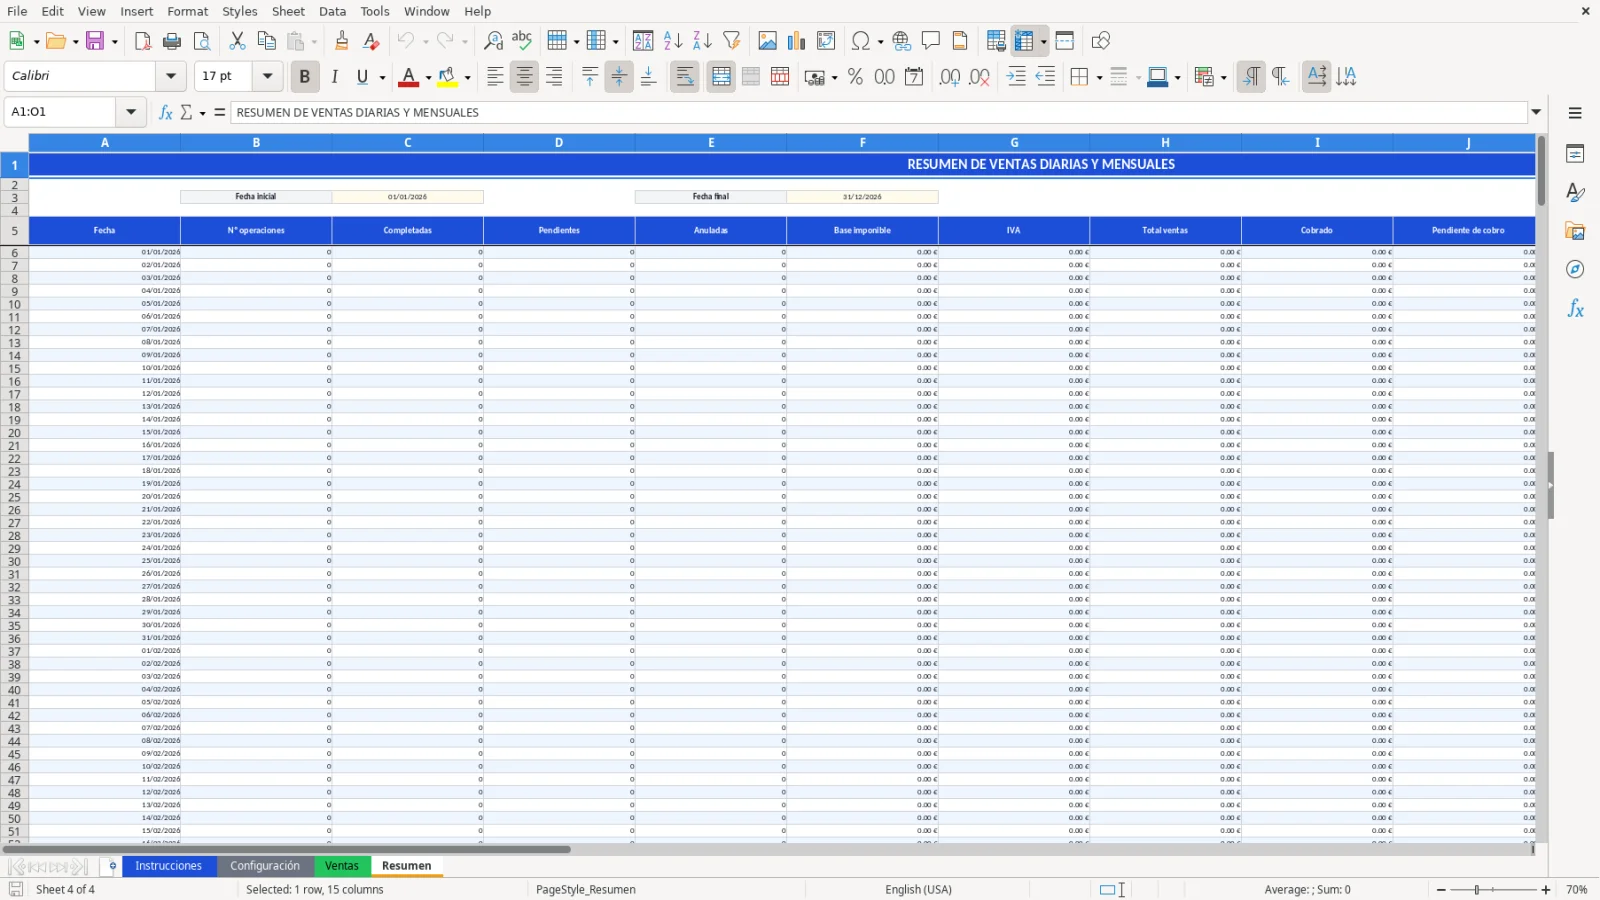This screenshot has width=1600, height=900.
Task: Expand the formula bar arrow
Action: 1536,112
